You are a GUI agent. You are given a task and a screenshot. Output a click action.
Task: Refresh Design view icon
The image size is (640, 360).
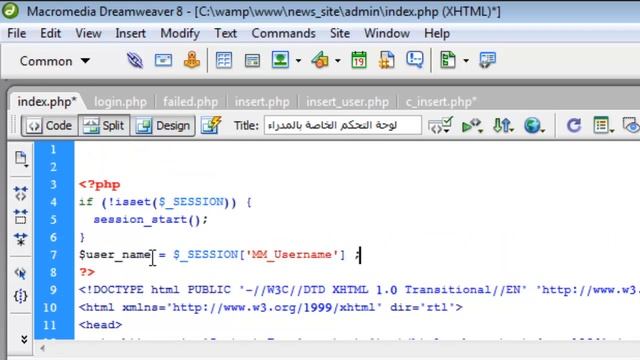573,125
